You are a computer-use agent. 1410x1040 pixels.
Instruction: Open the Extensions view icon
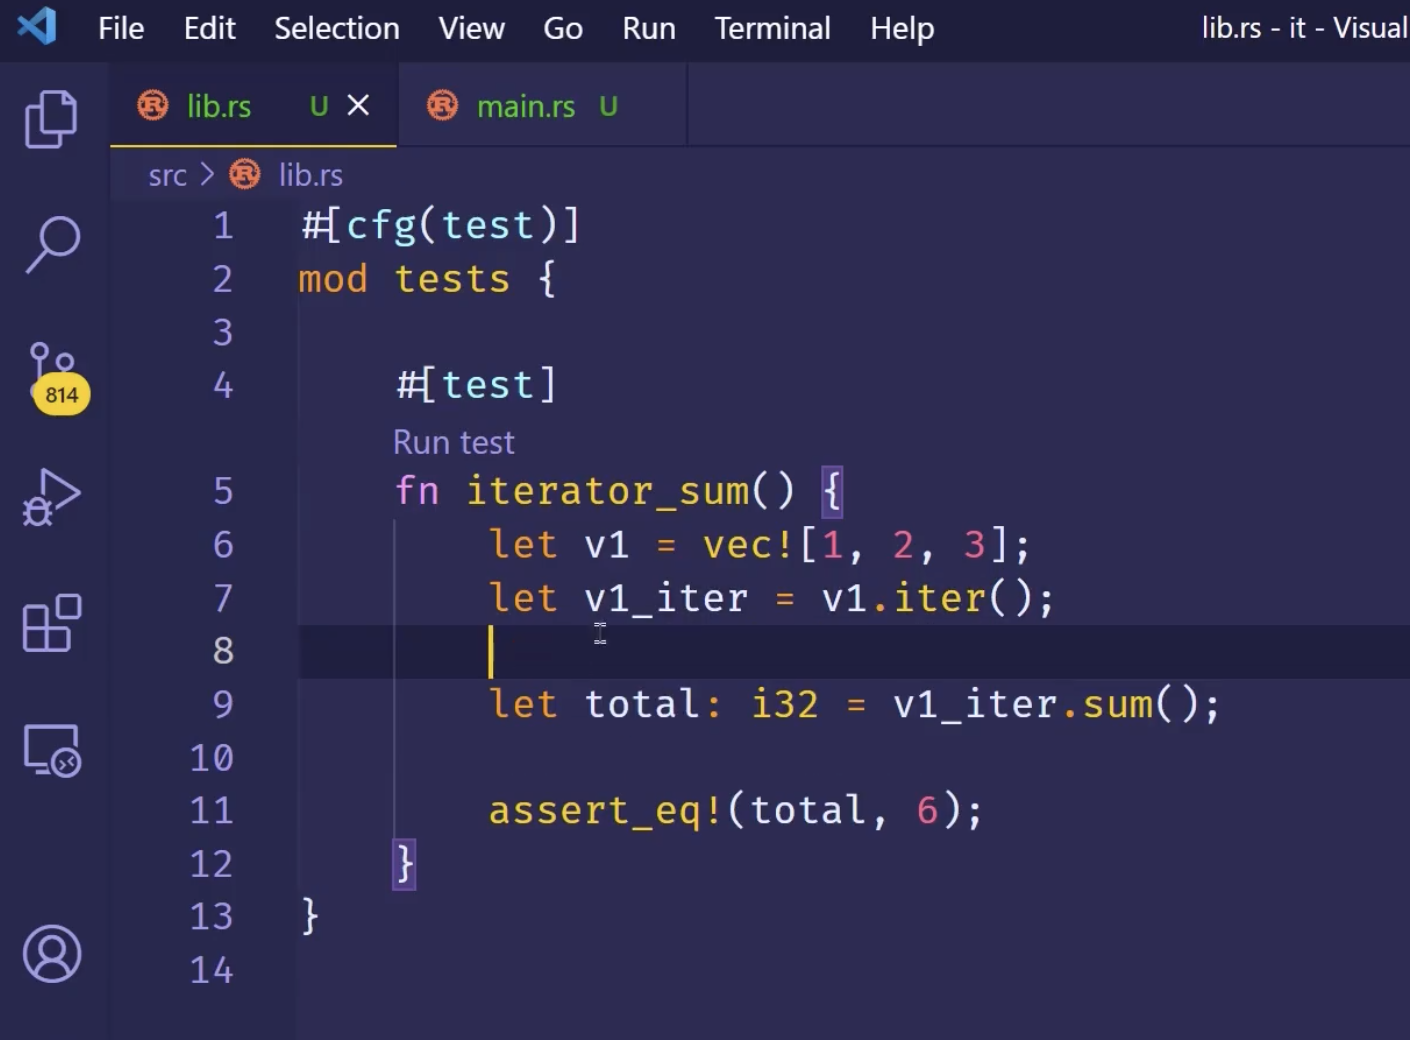click(x=51, y=623)
